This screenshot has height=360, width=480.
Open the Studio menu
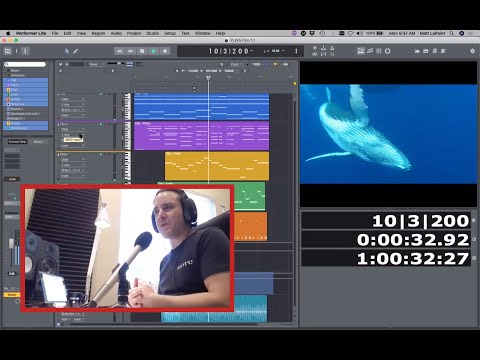tap(152, 33)
